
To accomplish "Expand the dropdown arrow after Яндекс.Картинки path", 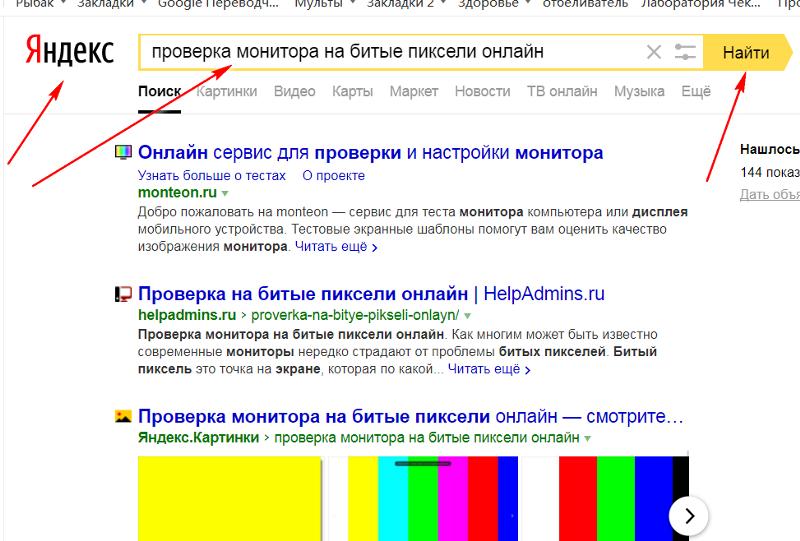I will (x=588, y=438).
